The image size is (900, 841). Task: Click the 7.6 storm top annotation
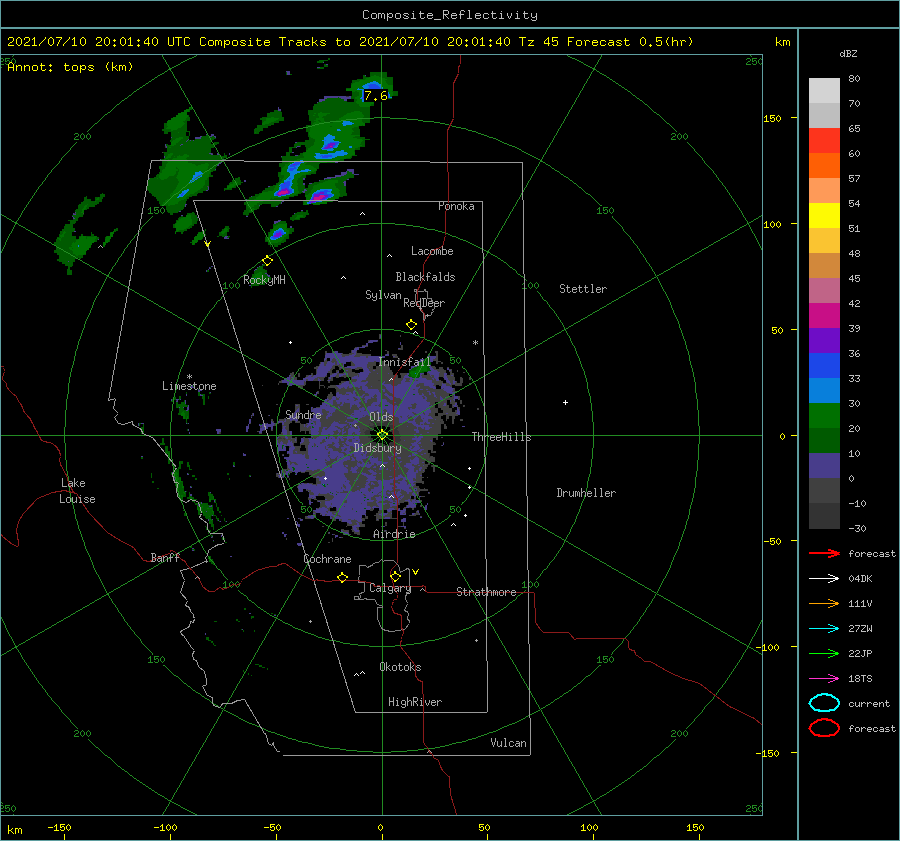[375, 96]
